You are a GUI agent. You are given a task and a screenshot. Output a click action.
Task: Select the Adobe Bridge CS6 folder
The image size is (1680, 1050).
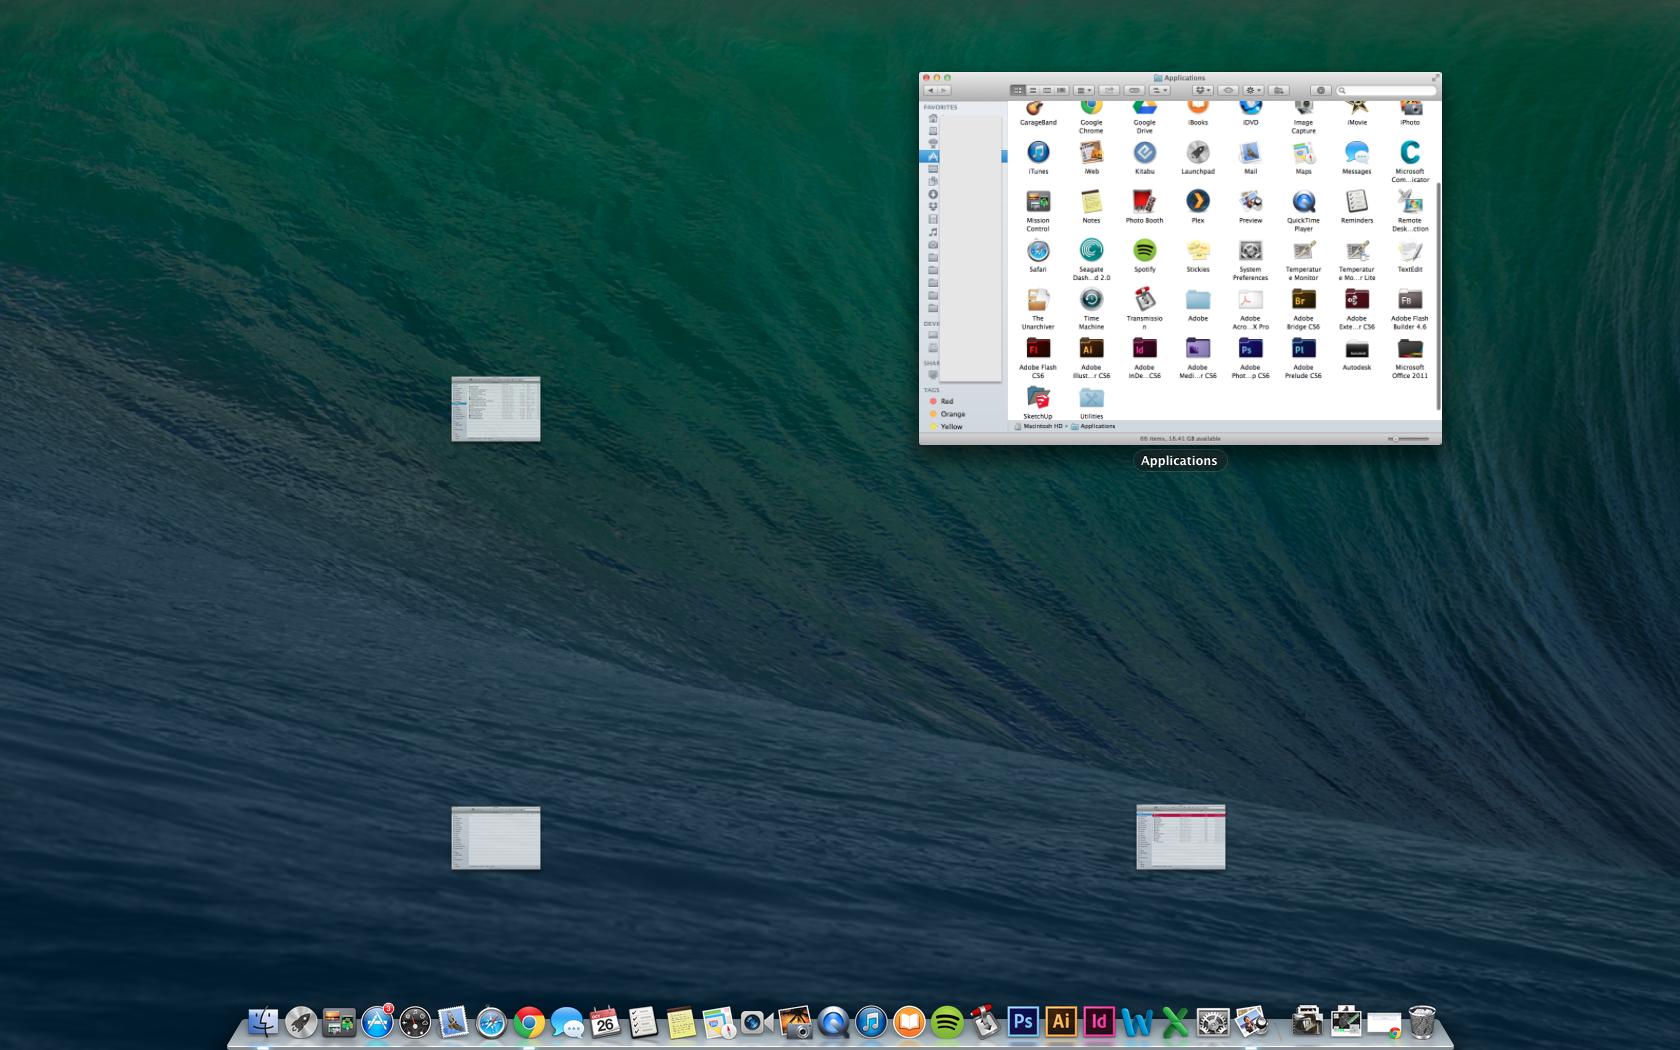pyautogui.click(x=1304, y=300)
